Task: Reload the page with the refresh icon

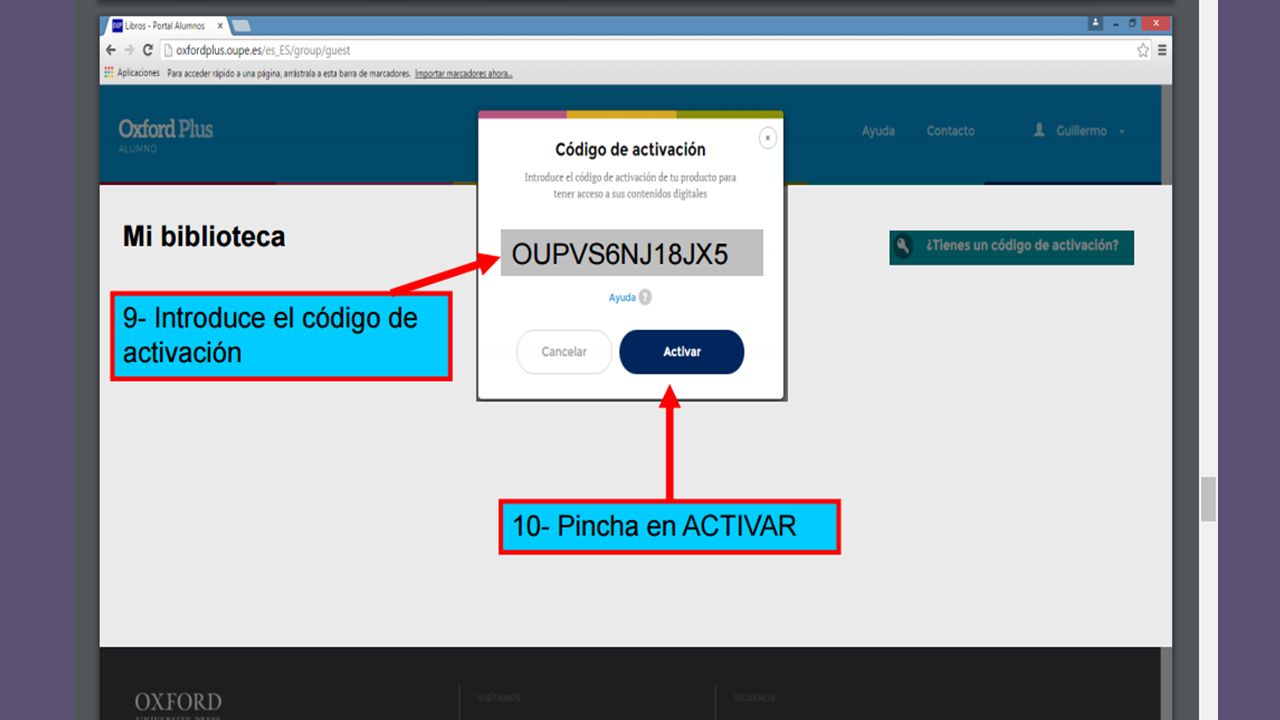Action: [x=148, y=50]
